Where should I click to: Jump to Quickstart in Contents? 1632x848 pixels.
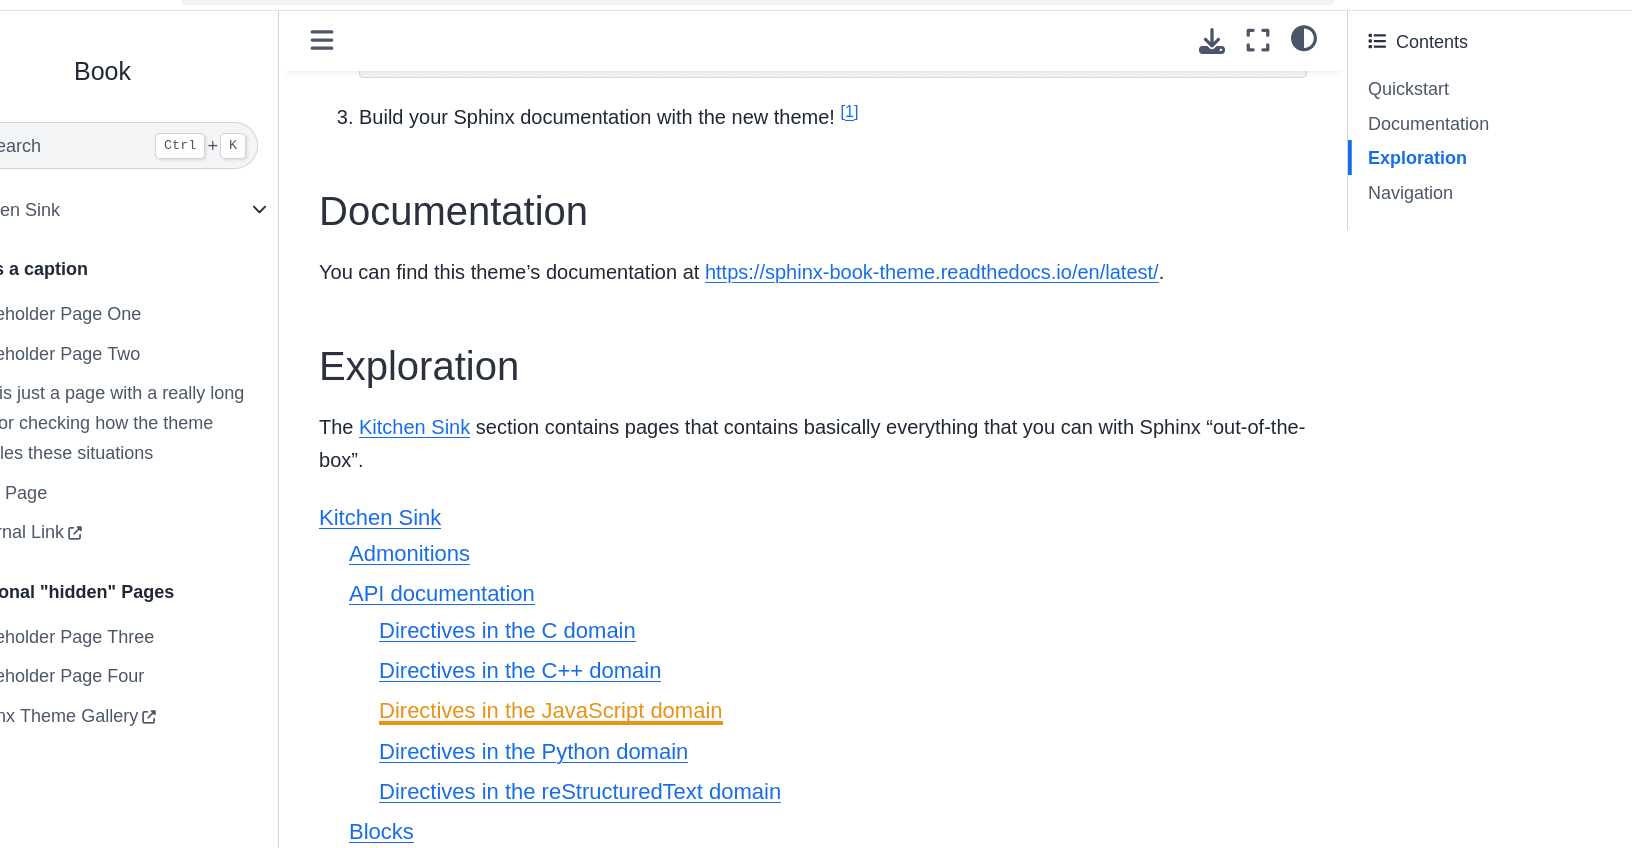tap(1408, 89)
